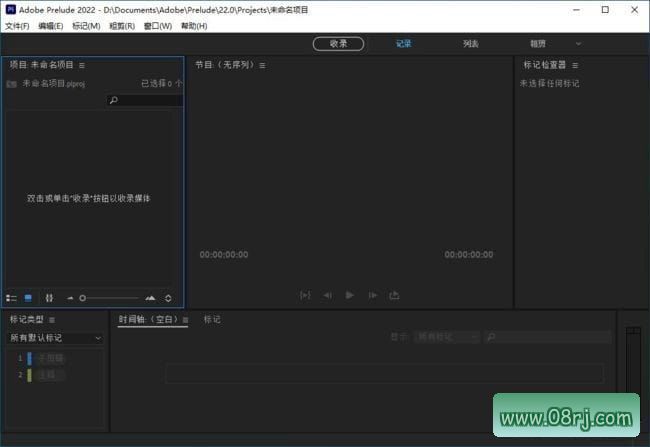Screen dimensions: 650x447
Task: Switch to the 粗剪 workspace
Action: (x=538, y=44)
